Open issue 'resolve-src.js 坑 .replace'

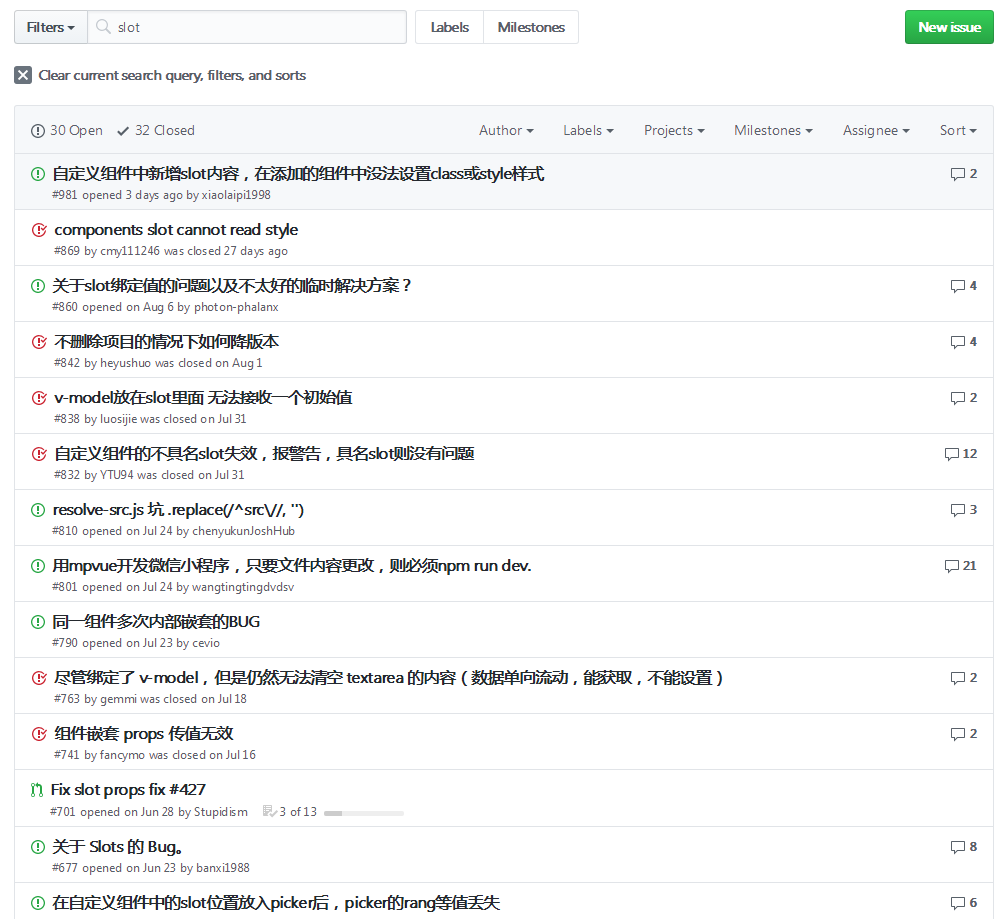pyautogui.click(x=178, y=510)
